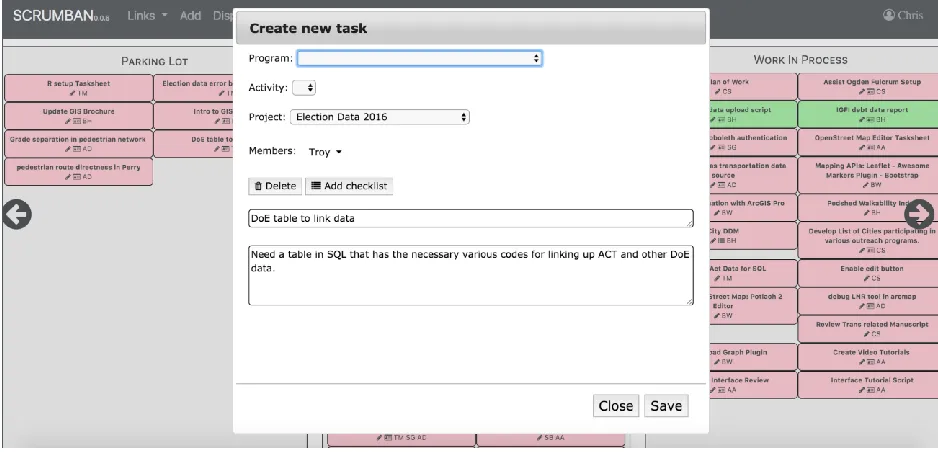Edit pencil on 'OpenStreet Map Editor Tasksheet' card

tap(861, 147)
